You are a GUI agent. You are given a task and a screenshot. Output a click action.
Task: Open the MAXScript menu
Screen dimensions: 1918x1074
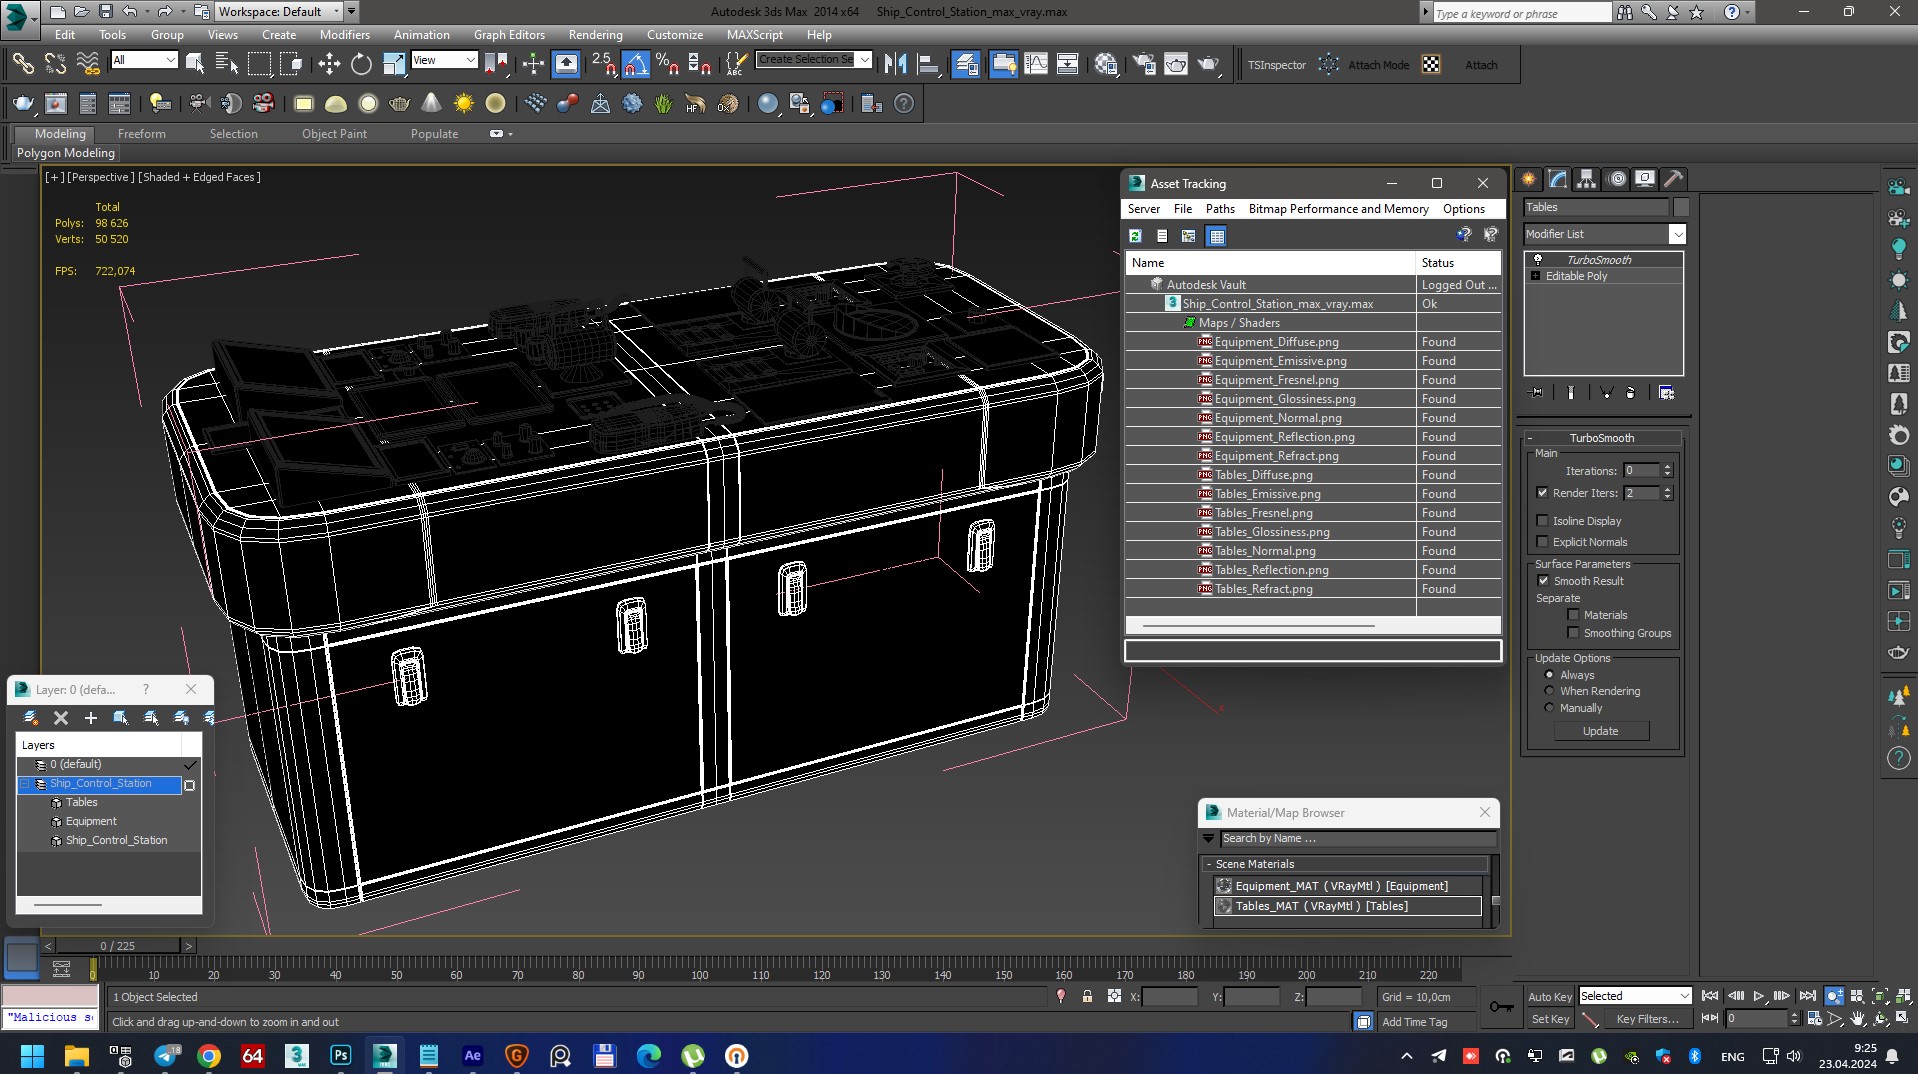click(x=754, y=35)
